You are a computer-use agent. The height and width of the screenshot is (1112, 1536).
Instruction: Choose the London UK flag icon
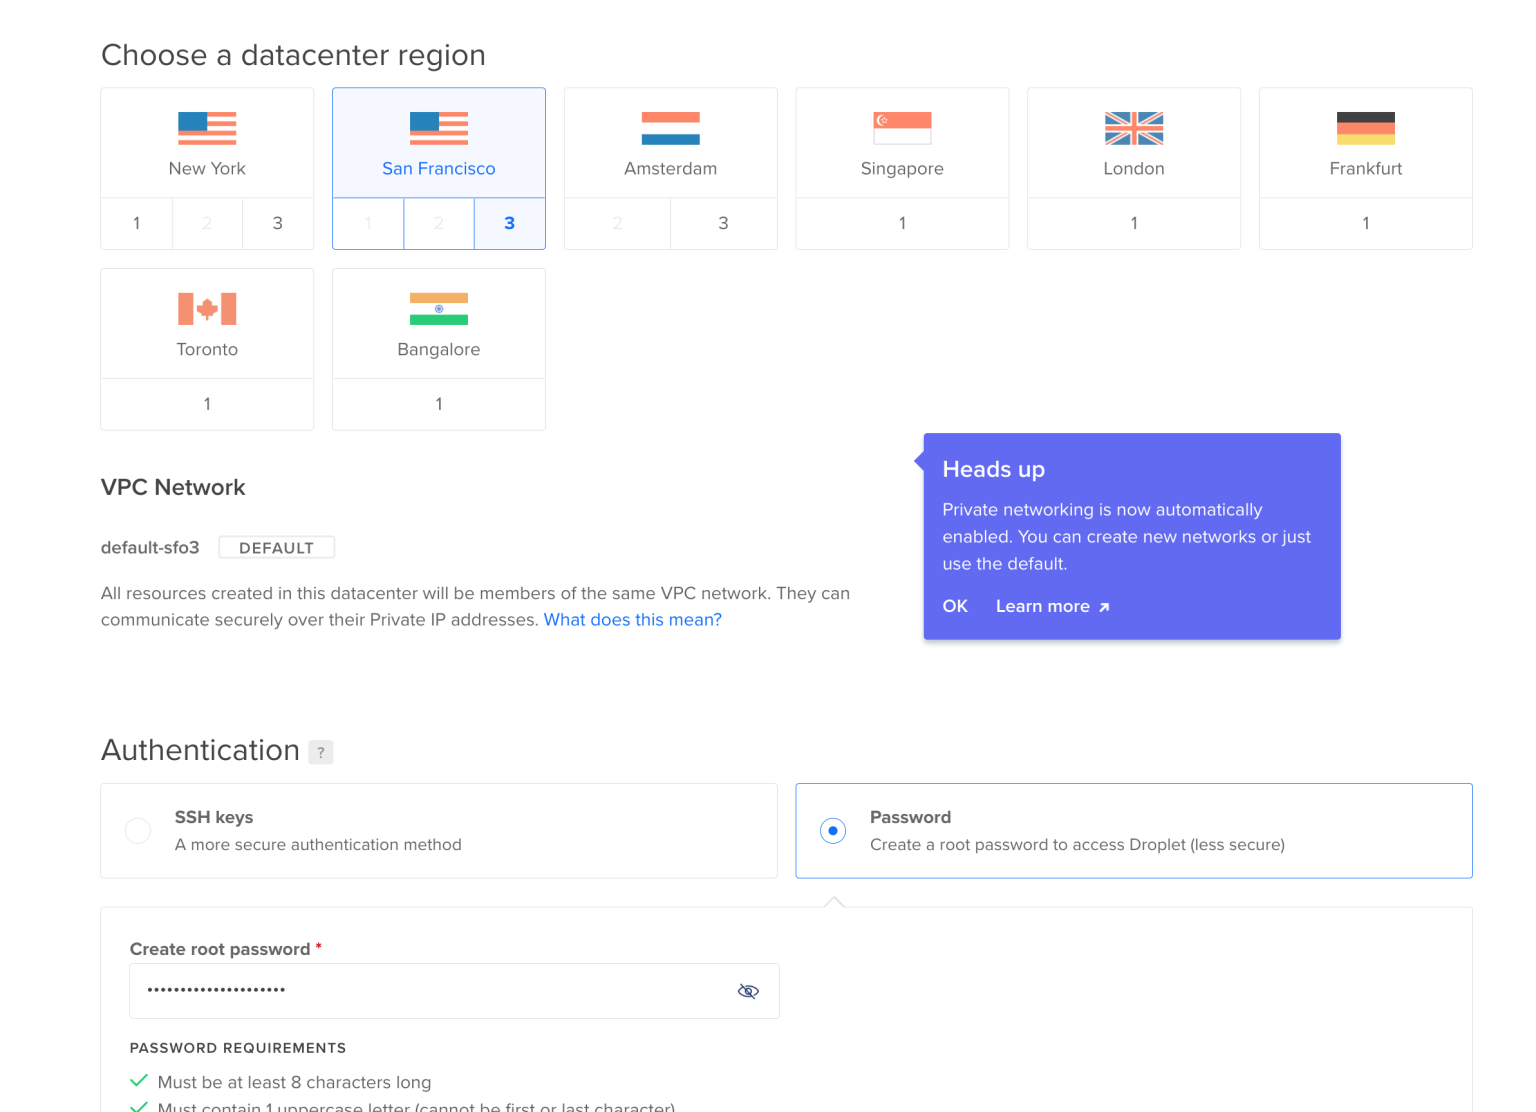[1134, 128]
